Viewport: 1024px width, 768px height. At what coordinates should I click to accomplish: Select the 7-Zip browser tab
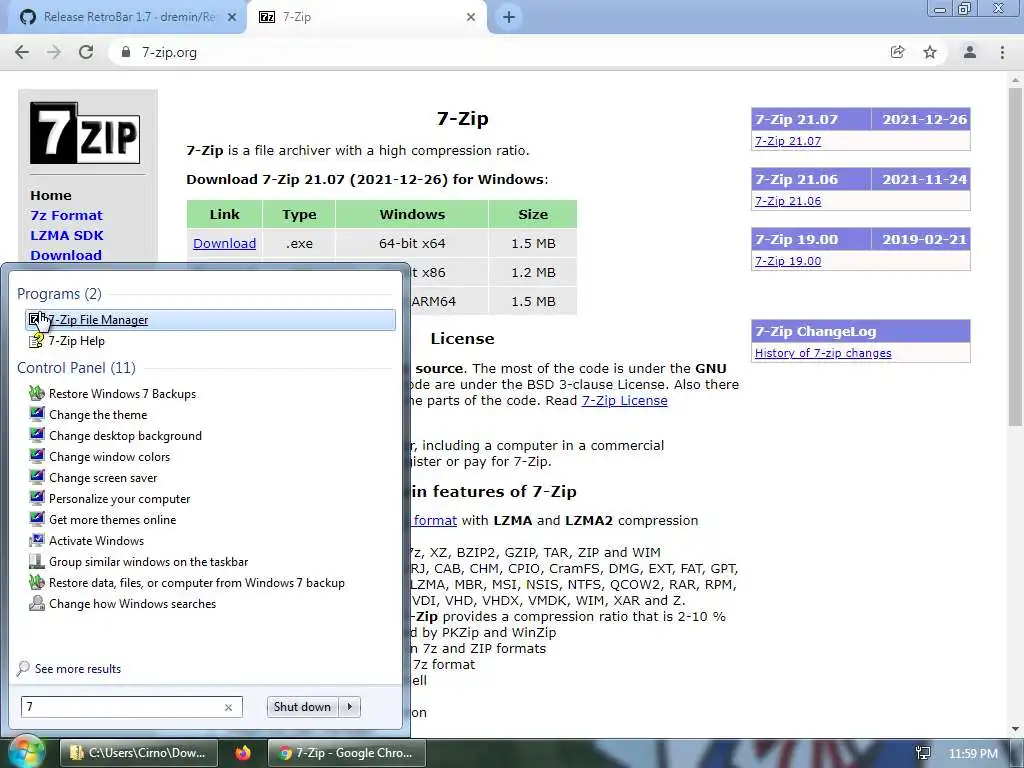coord(366,17)
